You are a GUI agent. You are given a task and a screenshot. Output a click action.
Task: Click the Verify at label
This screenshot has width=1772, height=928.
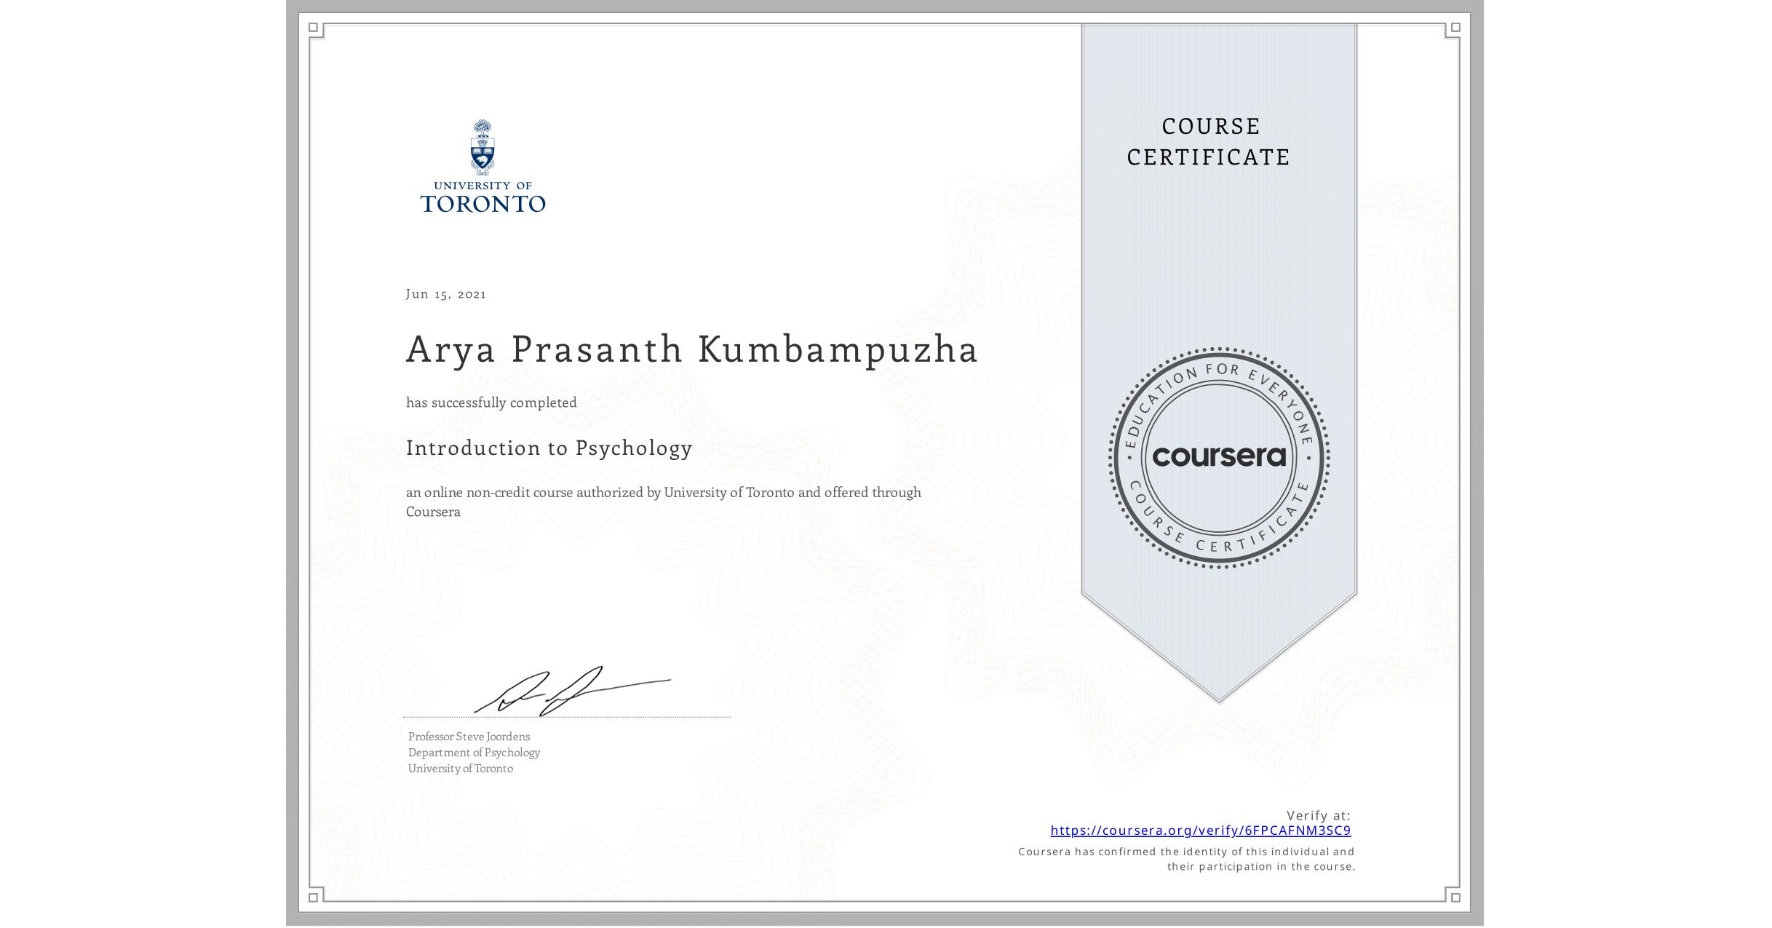pos(1317,815)
